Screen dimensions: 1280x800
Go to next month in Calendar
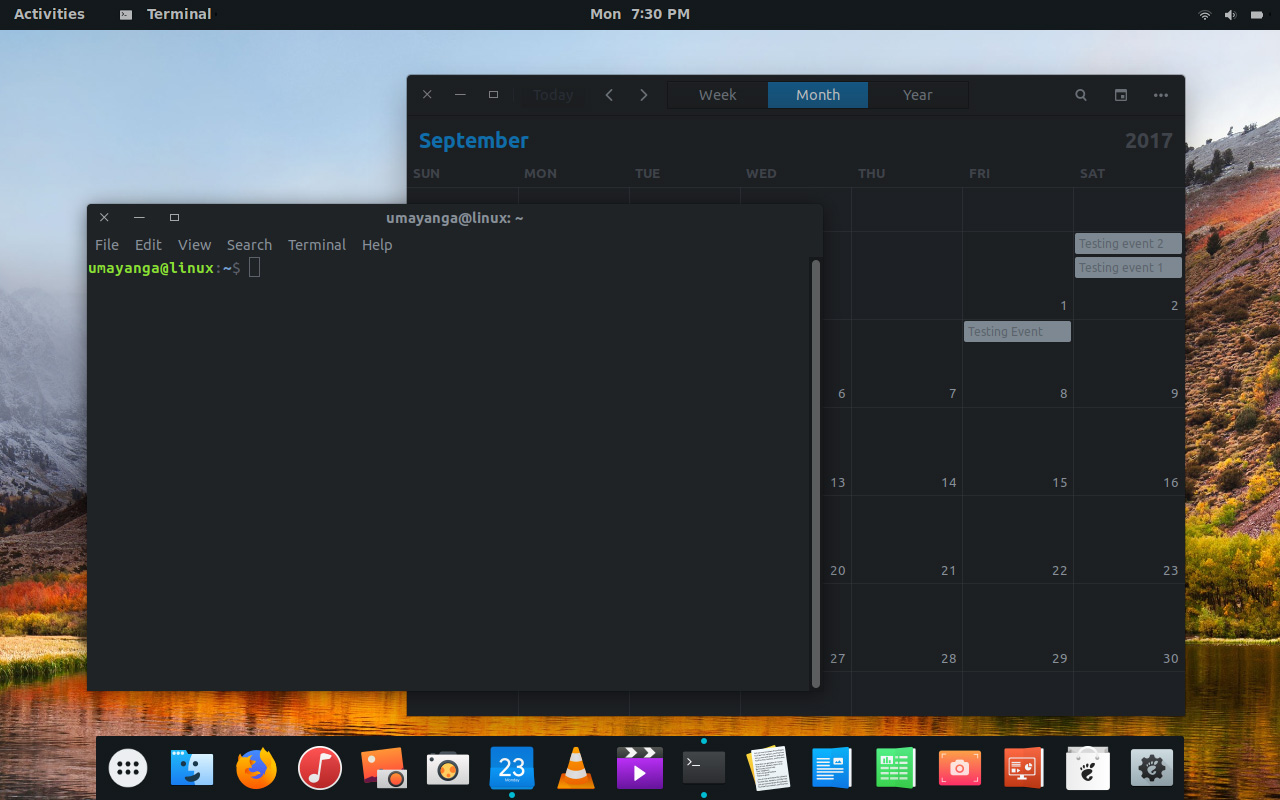[x=644, y=95]
